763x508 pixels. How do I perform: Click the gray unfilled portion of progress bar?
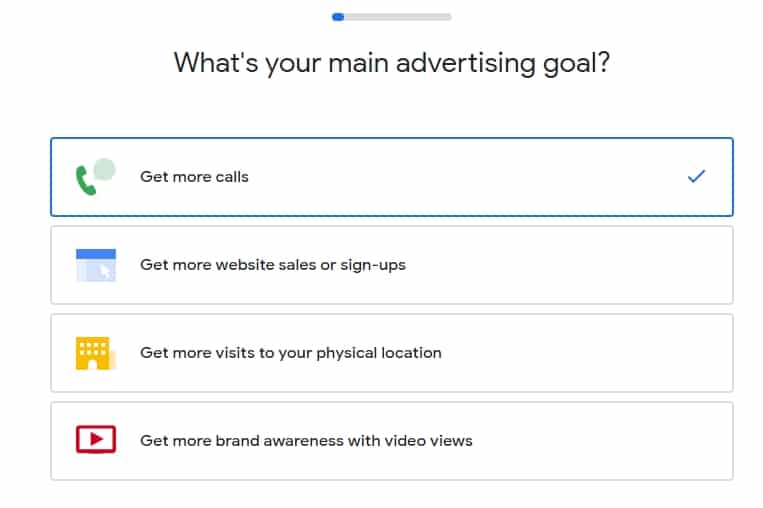400,16
